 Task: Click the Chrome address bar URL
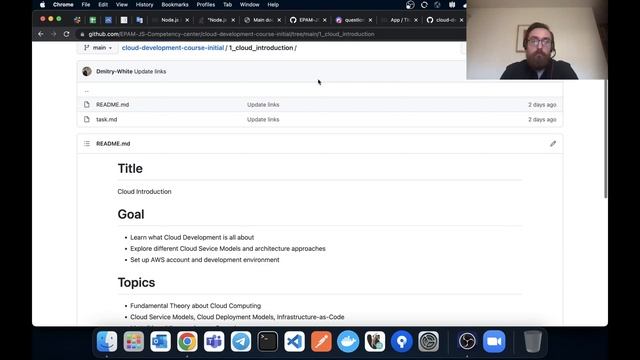[231, 34]
